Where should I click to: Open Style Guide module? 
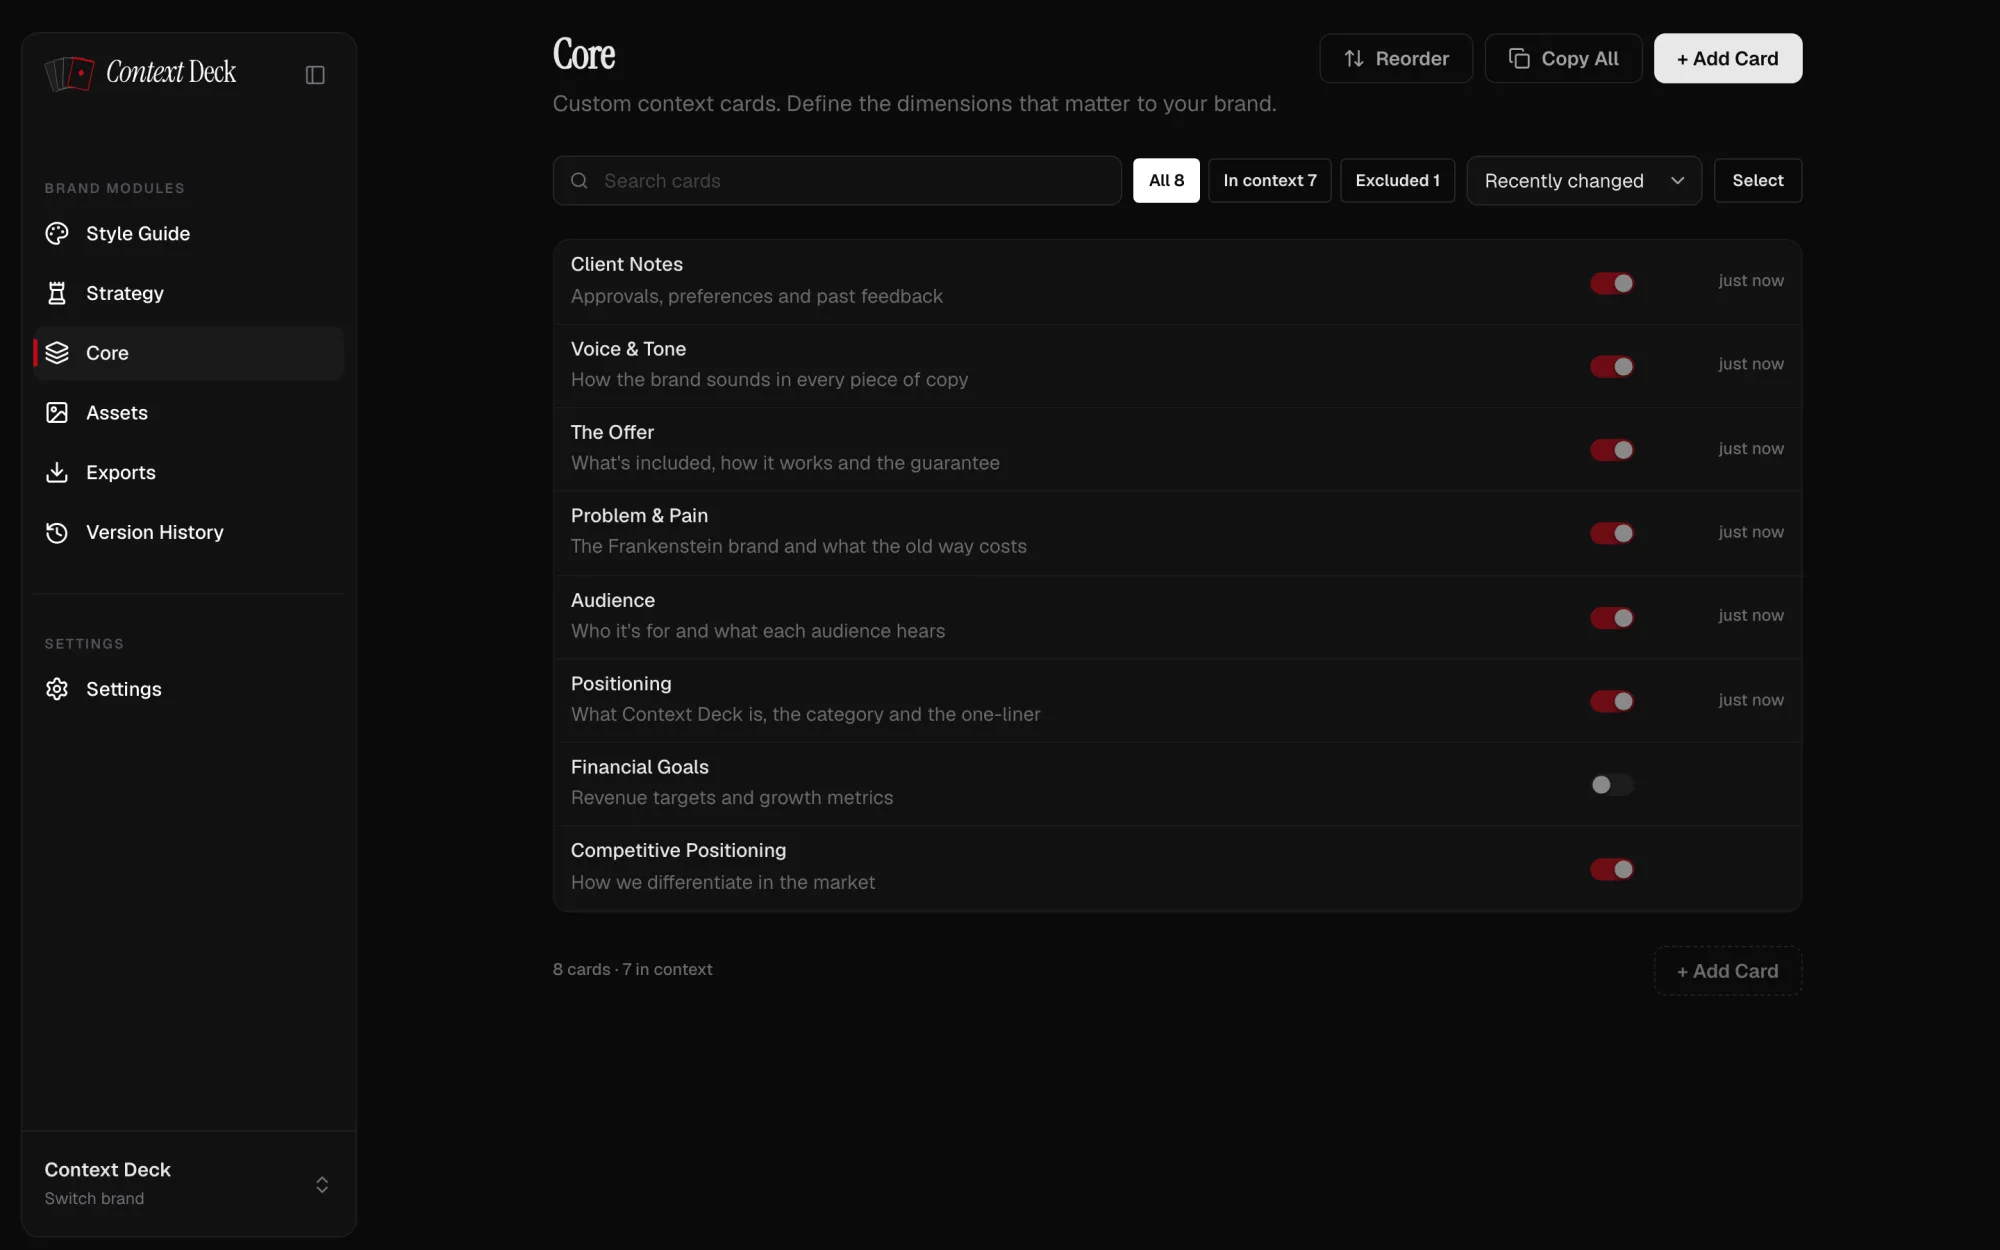click(189, 233)
